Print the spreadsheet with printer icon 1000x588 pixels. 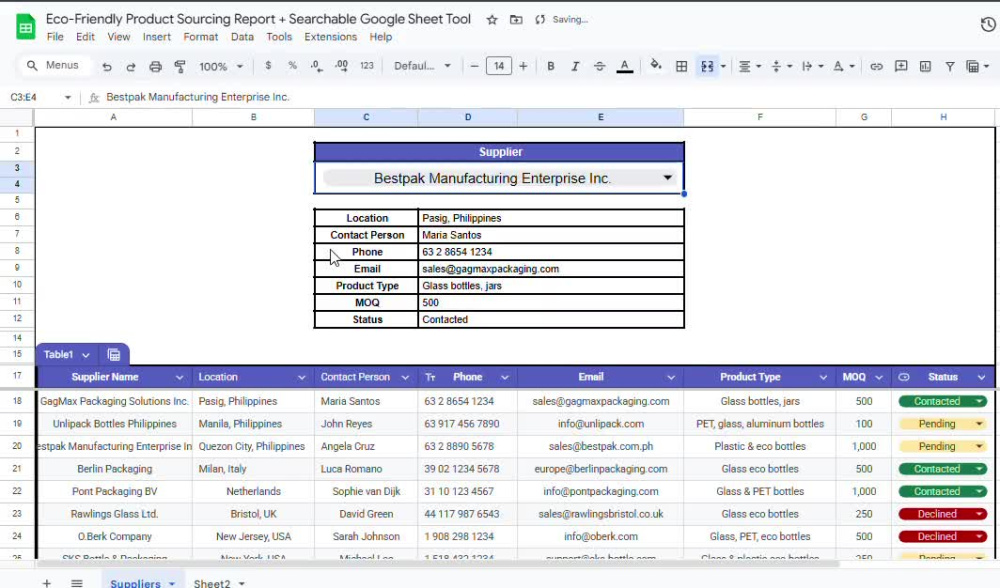155,66
